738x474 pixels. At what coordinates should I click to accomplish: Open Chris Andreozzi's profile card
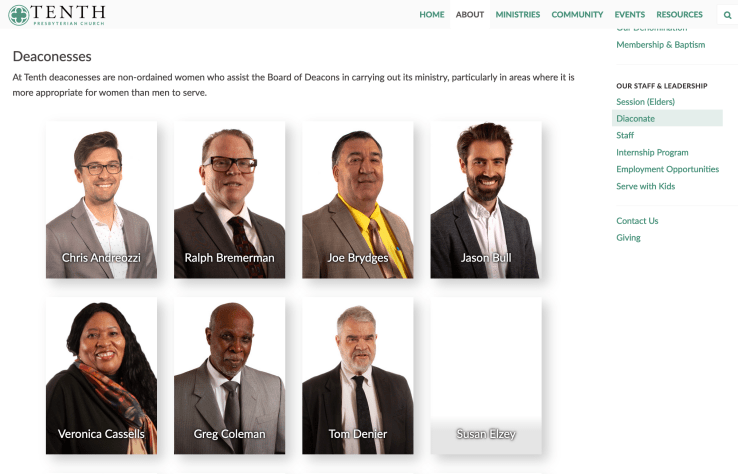[101, 200]
